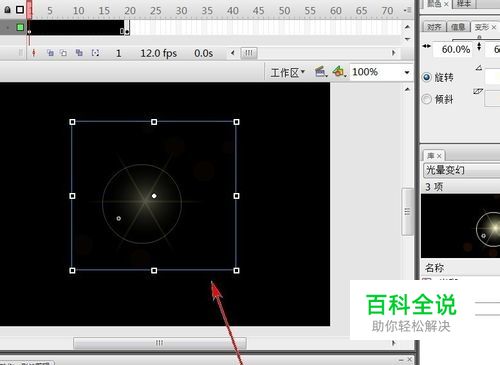This screenshot has height=365, width=500.
Task: Close the 颜色 color tab
Action: click(446, 4)
